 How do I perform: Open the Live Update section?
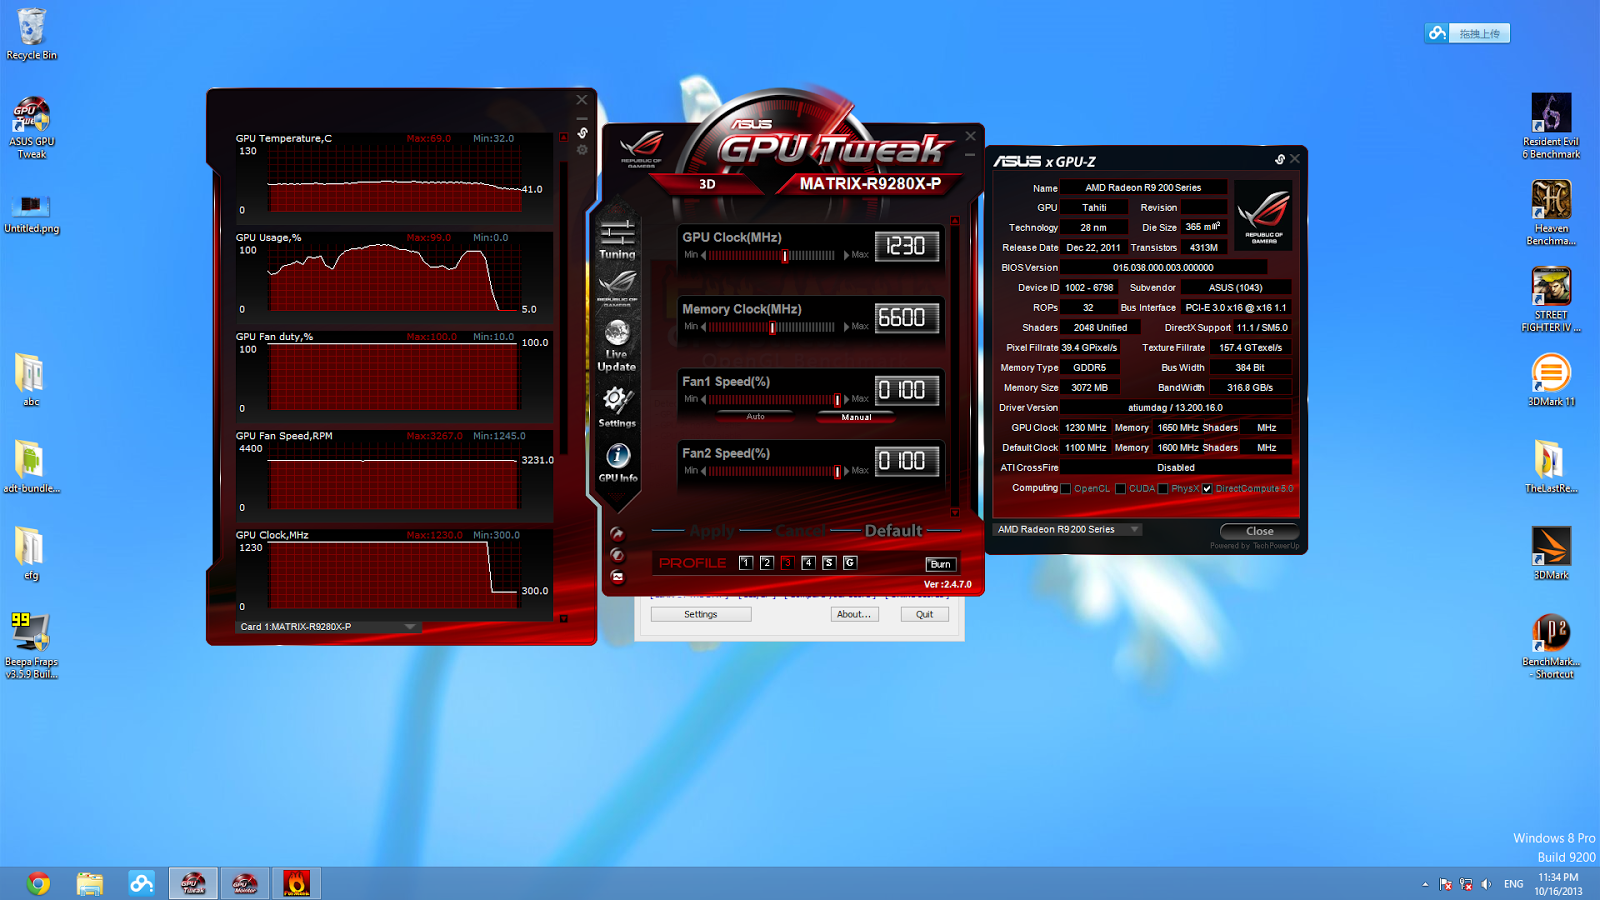coord(617,346)
